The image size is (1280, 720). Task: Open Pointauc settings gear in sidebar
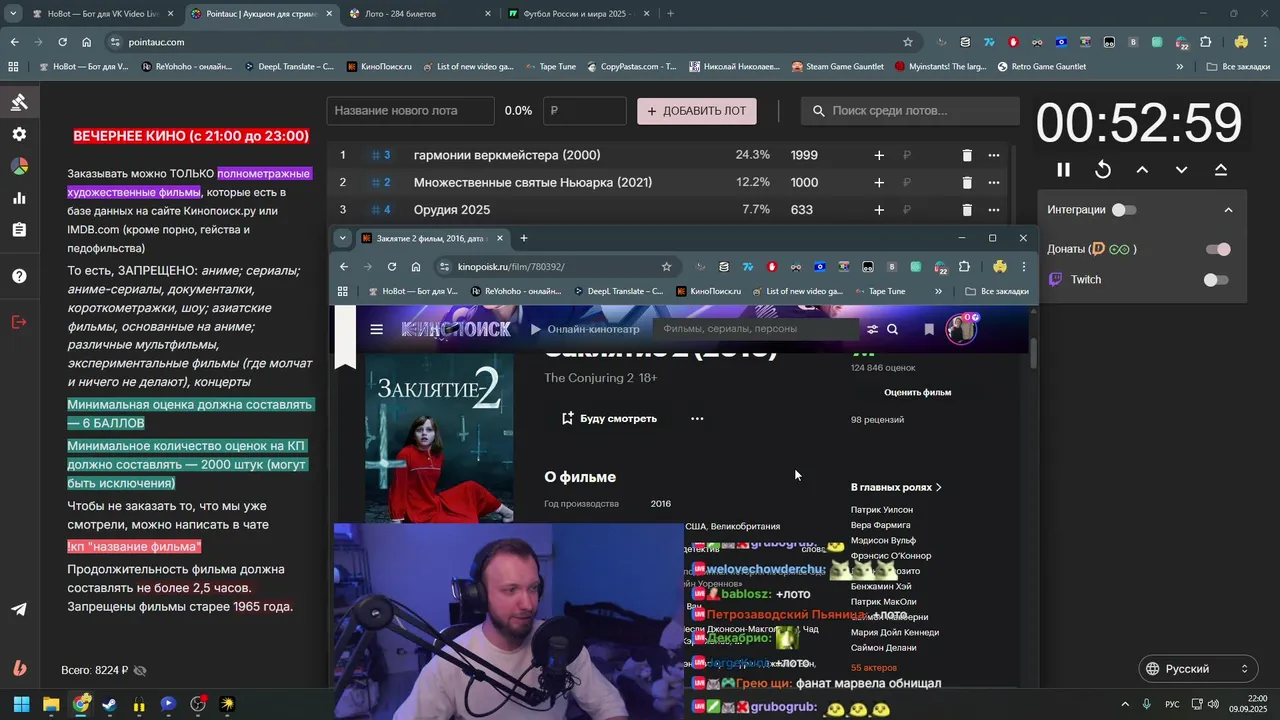point(19,134)
